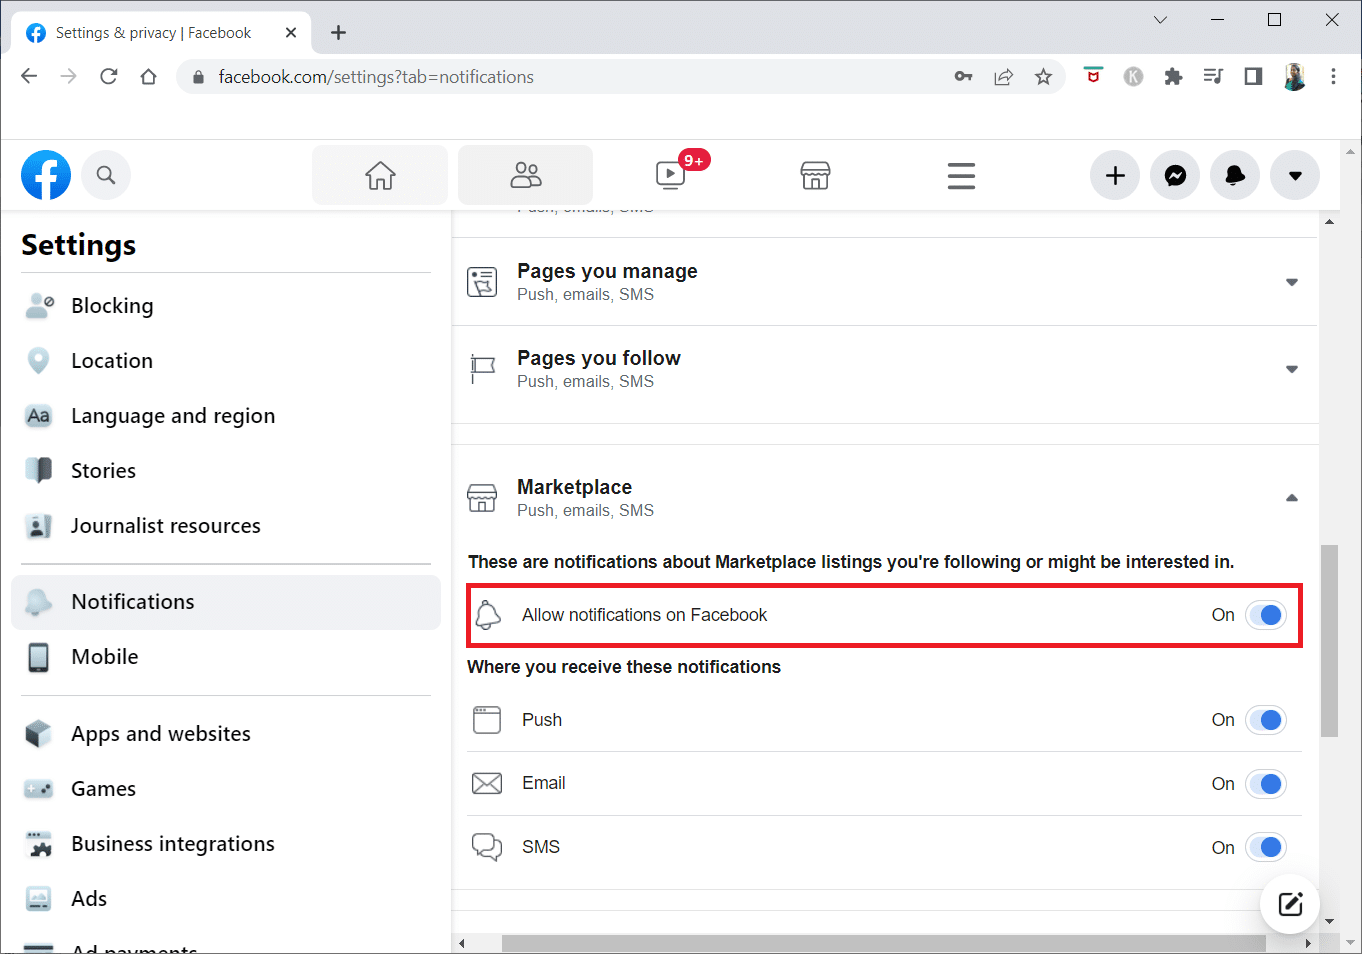This screenshot has width=1362, height=954.
Task: Open the Extensions puzzle icon
Action: (x=1173, y=77)
